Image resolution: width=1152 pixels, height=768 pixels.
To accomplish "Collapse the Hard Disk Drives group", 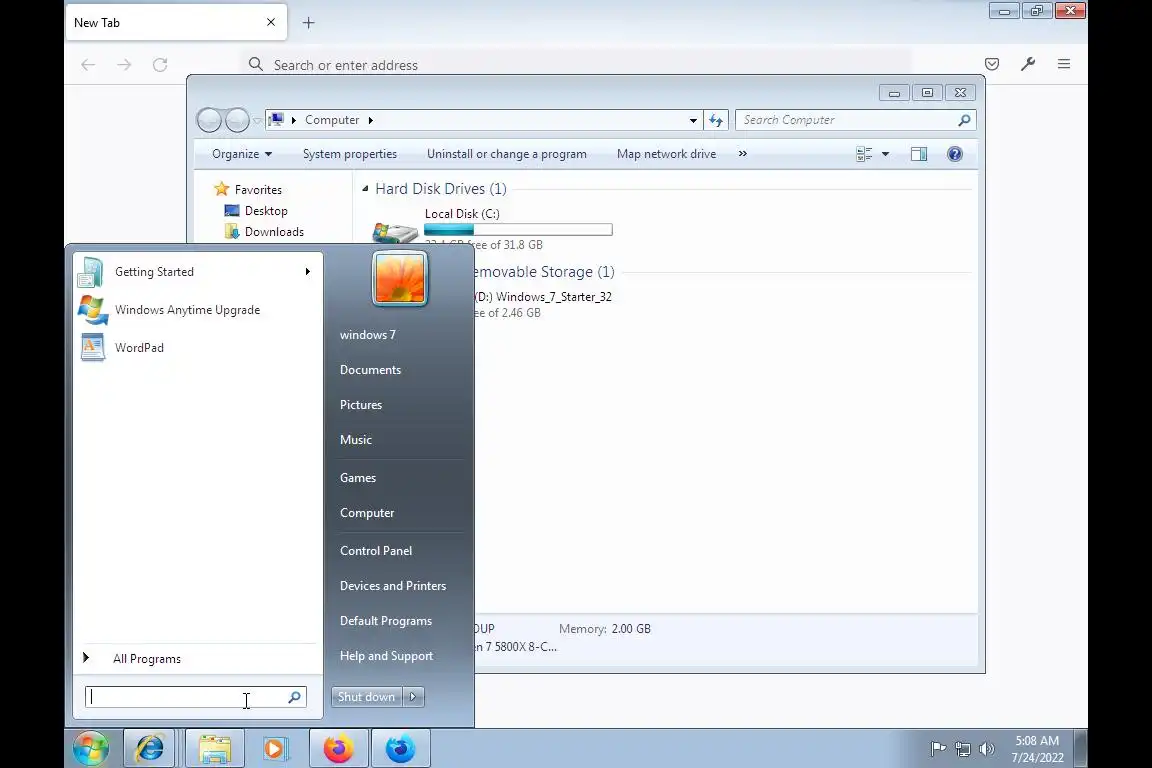I will click(x=365, y=189).
